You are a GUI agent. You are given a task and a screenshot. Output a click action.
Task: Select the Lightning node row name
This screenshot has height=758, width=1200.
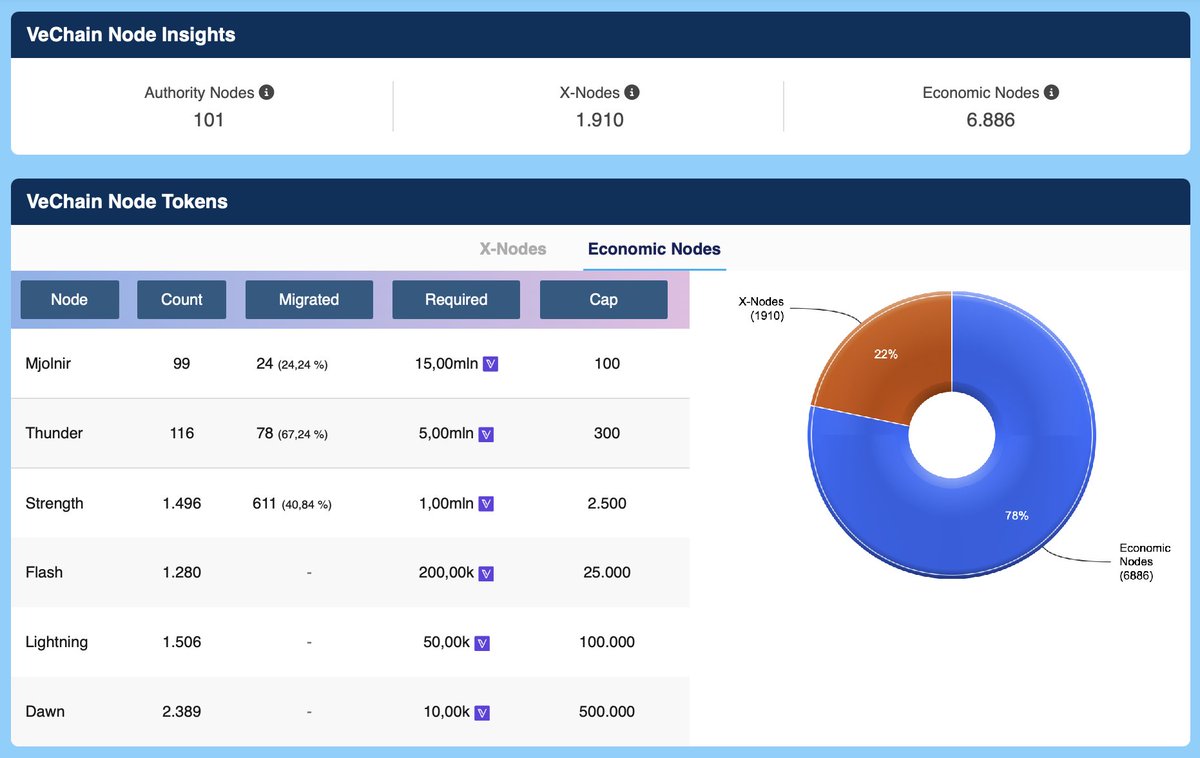coord(56,642)
